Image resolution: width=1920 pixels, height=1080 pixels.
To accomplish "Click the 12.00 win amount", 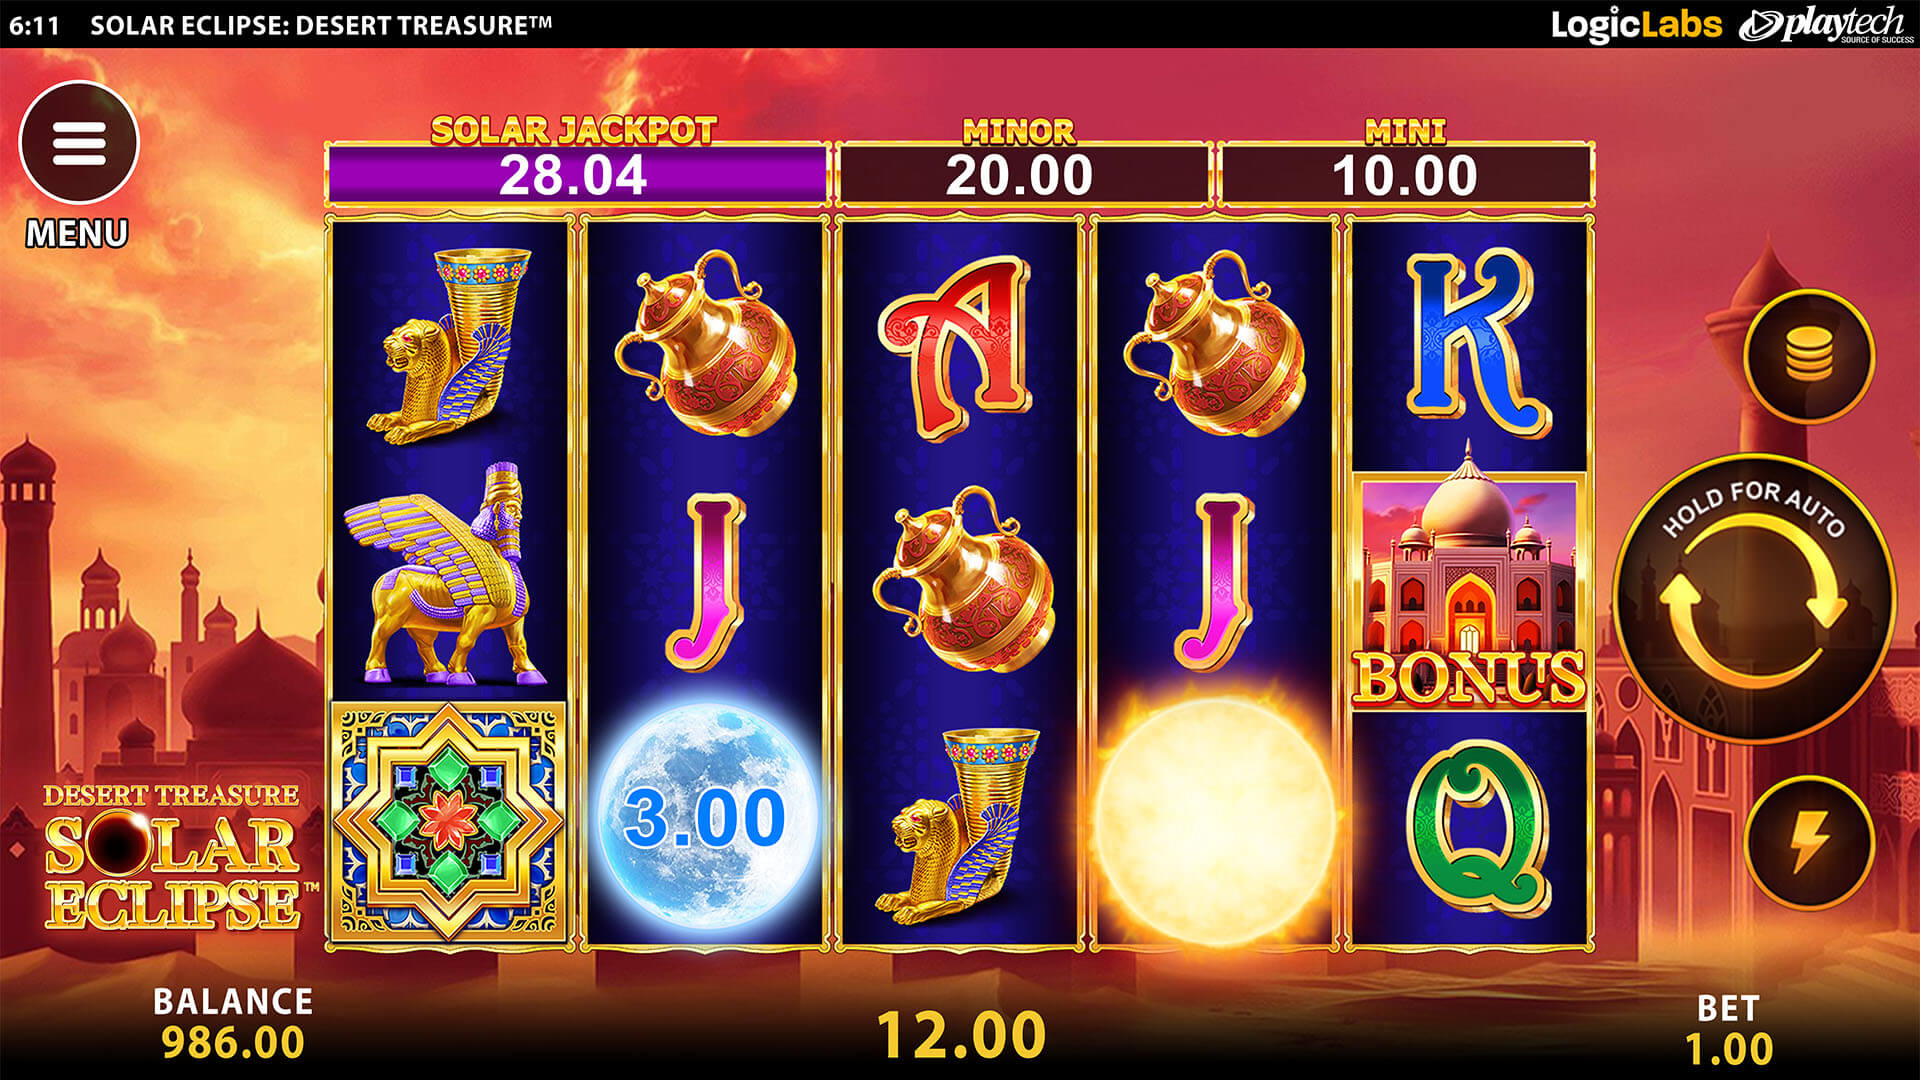I will click(962, 1035).
